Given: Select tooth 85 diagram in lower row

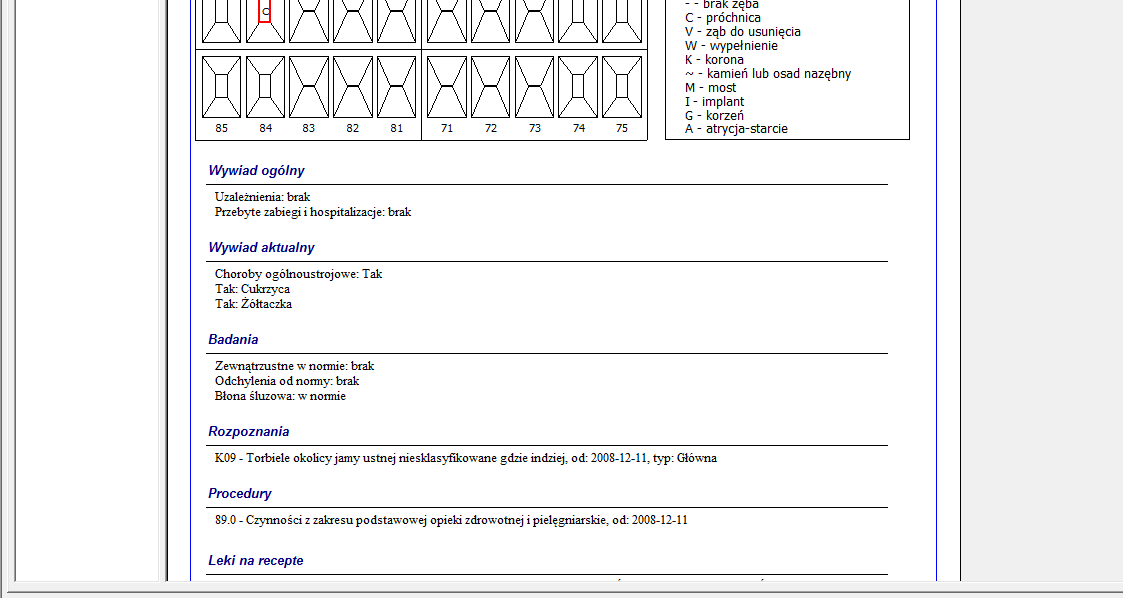Looking at the screenshot, I should (221, 87).
